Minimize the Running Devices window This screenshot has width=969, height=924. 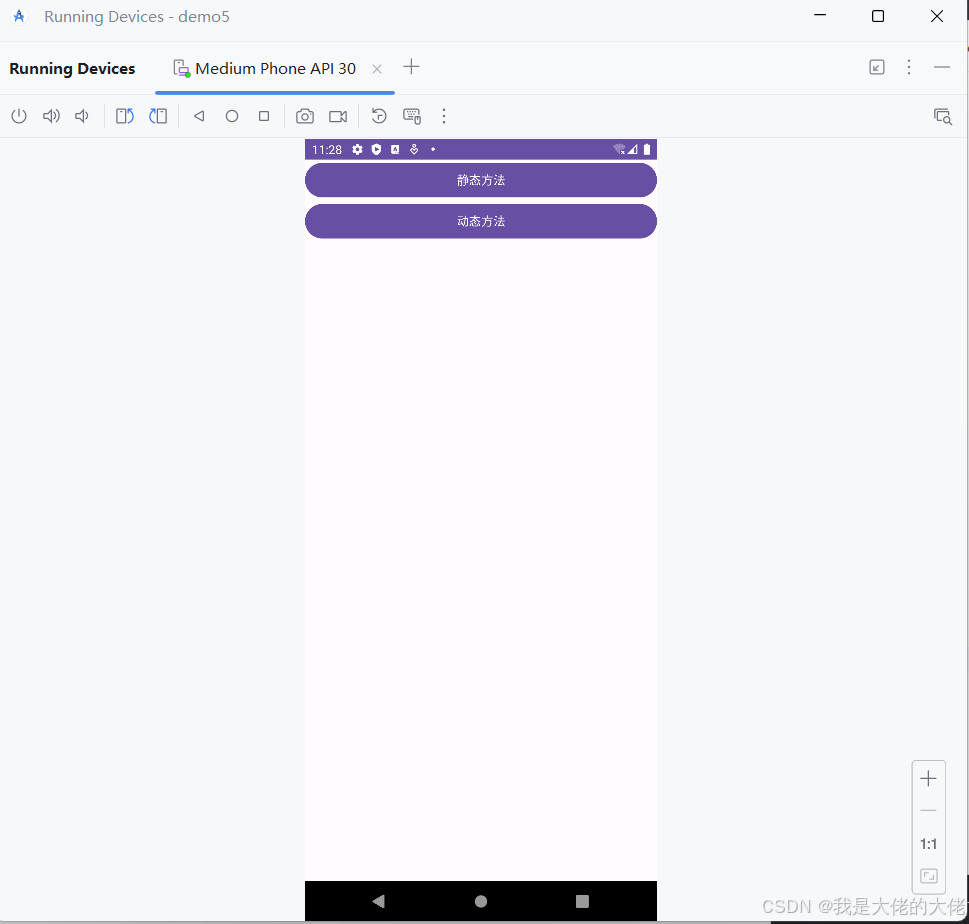pyautogui.click(x=820, y=15)
